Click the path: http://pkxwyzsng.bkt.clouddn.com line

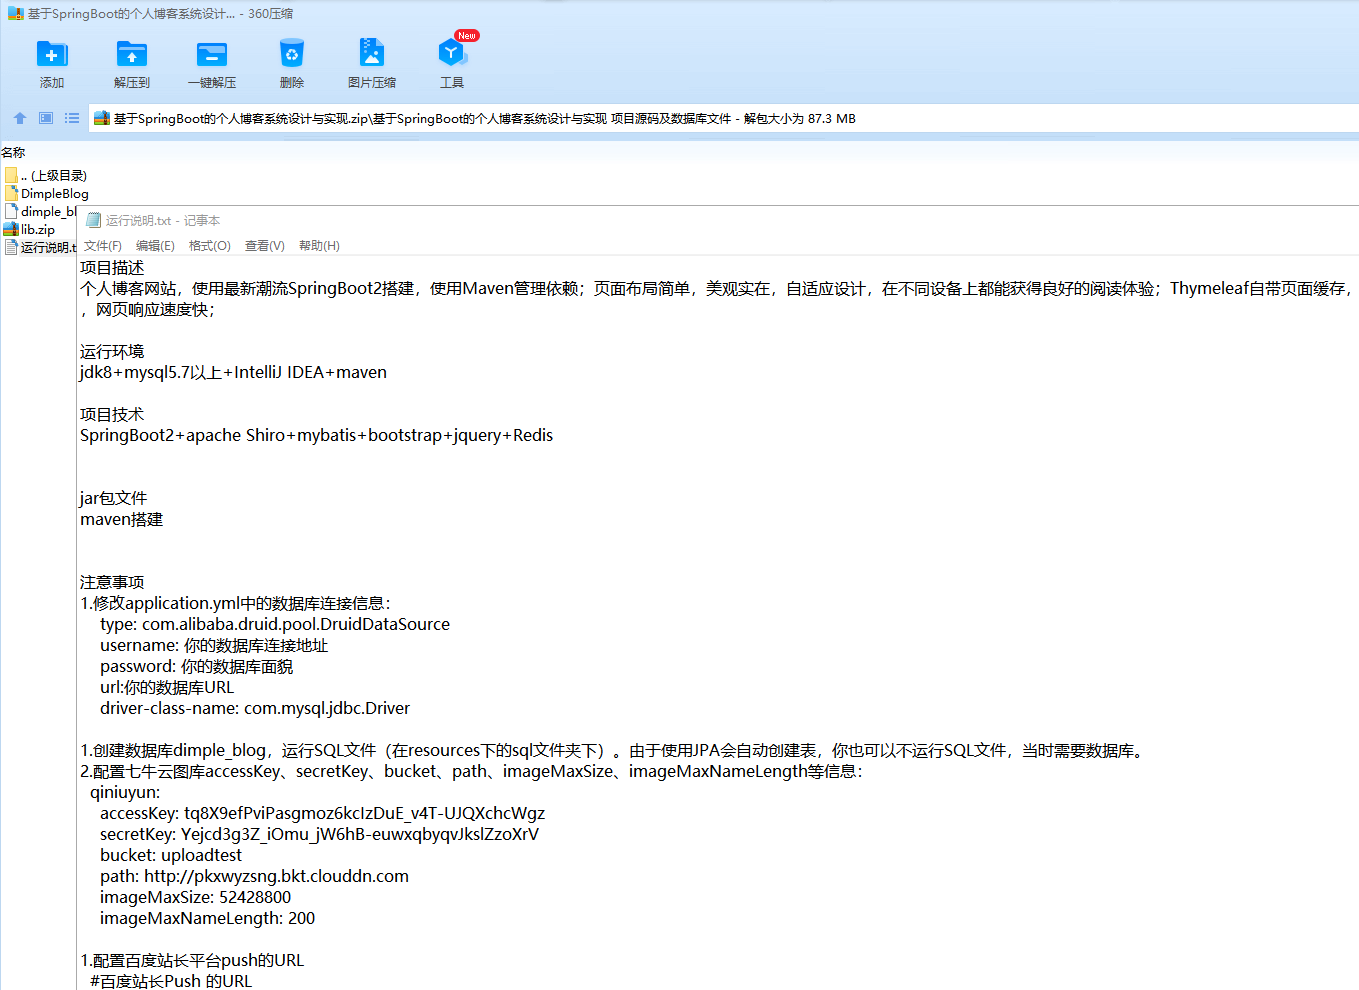click(254, 877)
